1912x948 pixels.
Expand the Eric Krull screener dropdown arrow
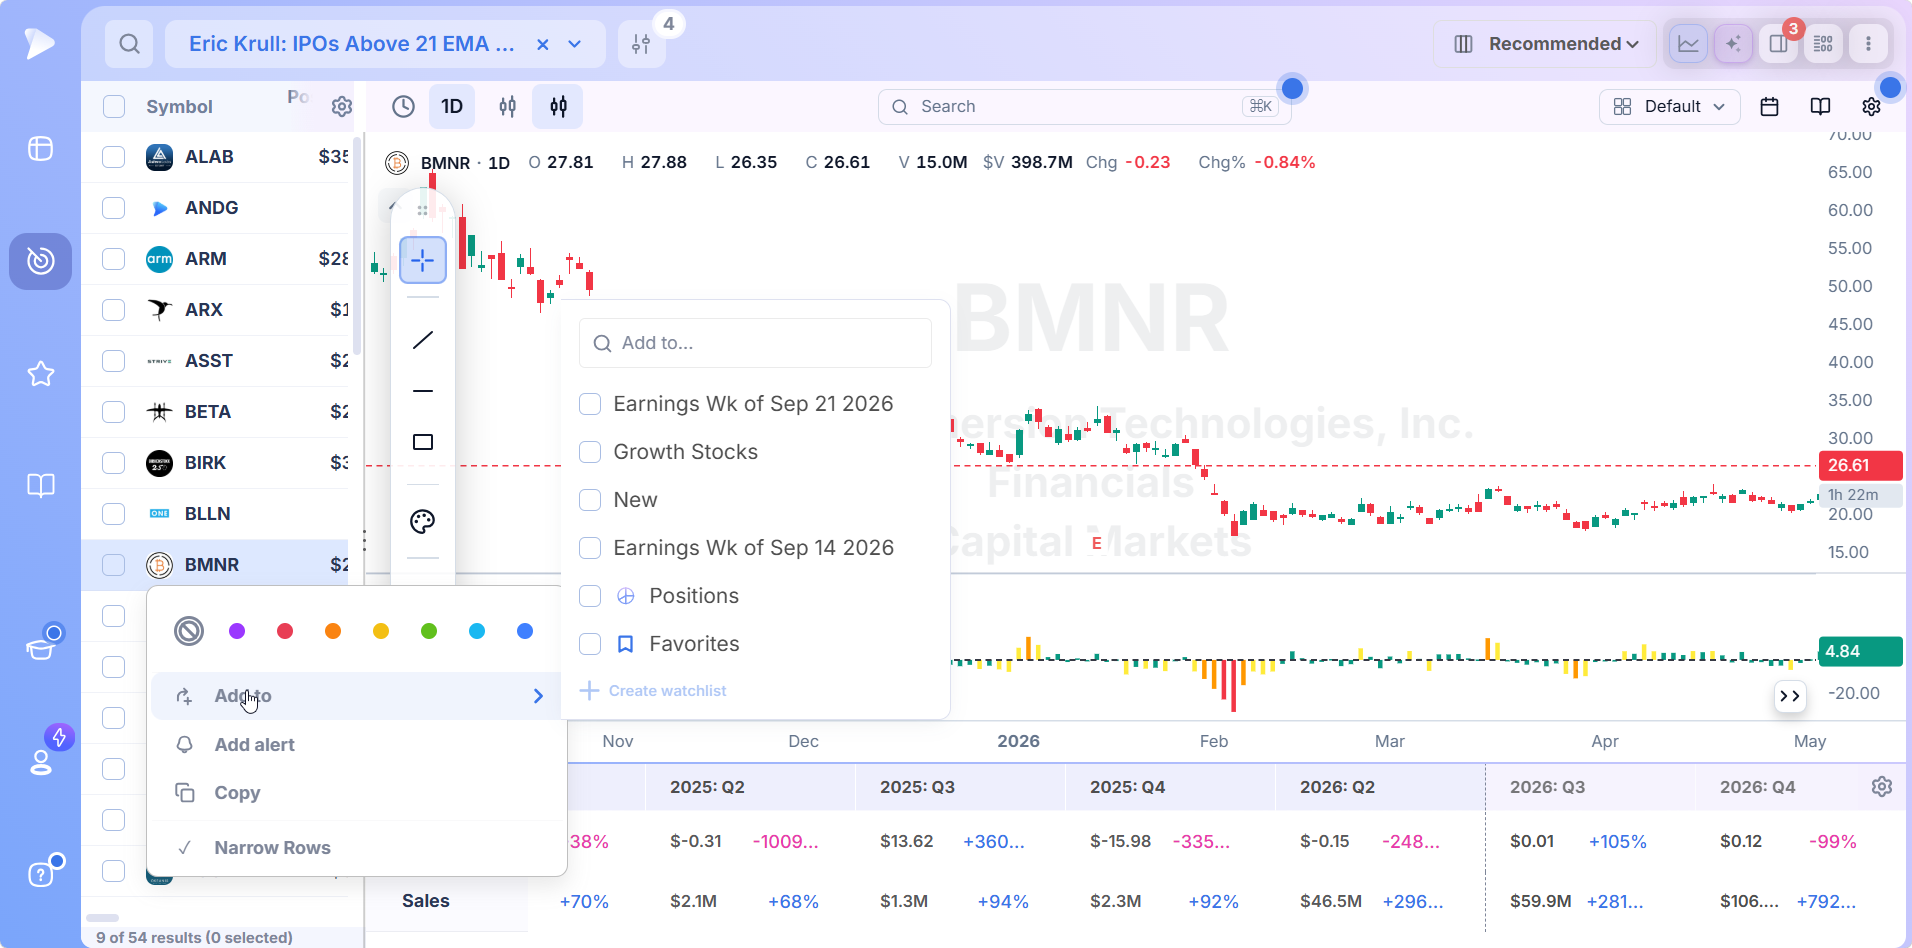click(575, 44)
